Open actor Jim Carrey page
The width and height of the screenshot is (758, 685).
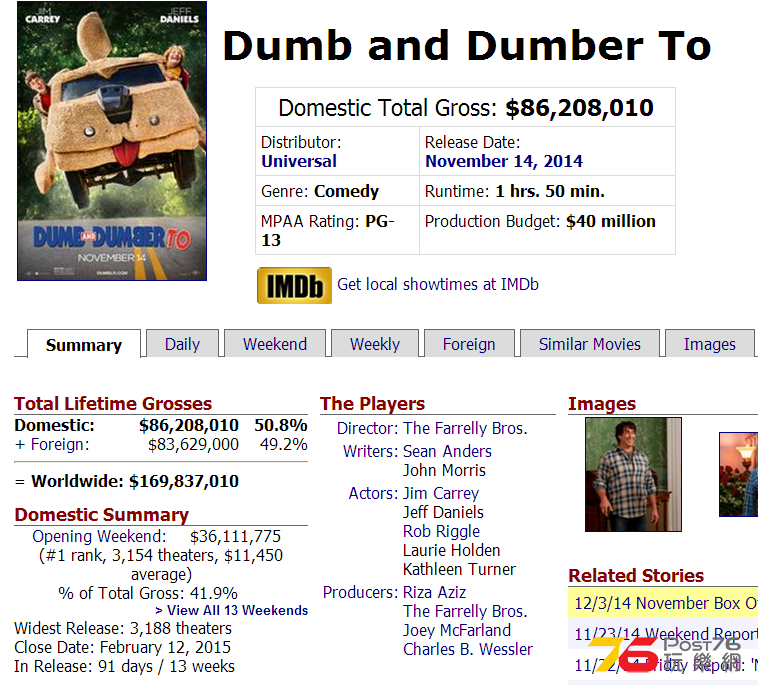(x=441, y=493)
